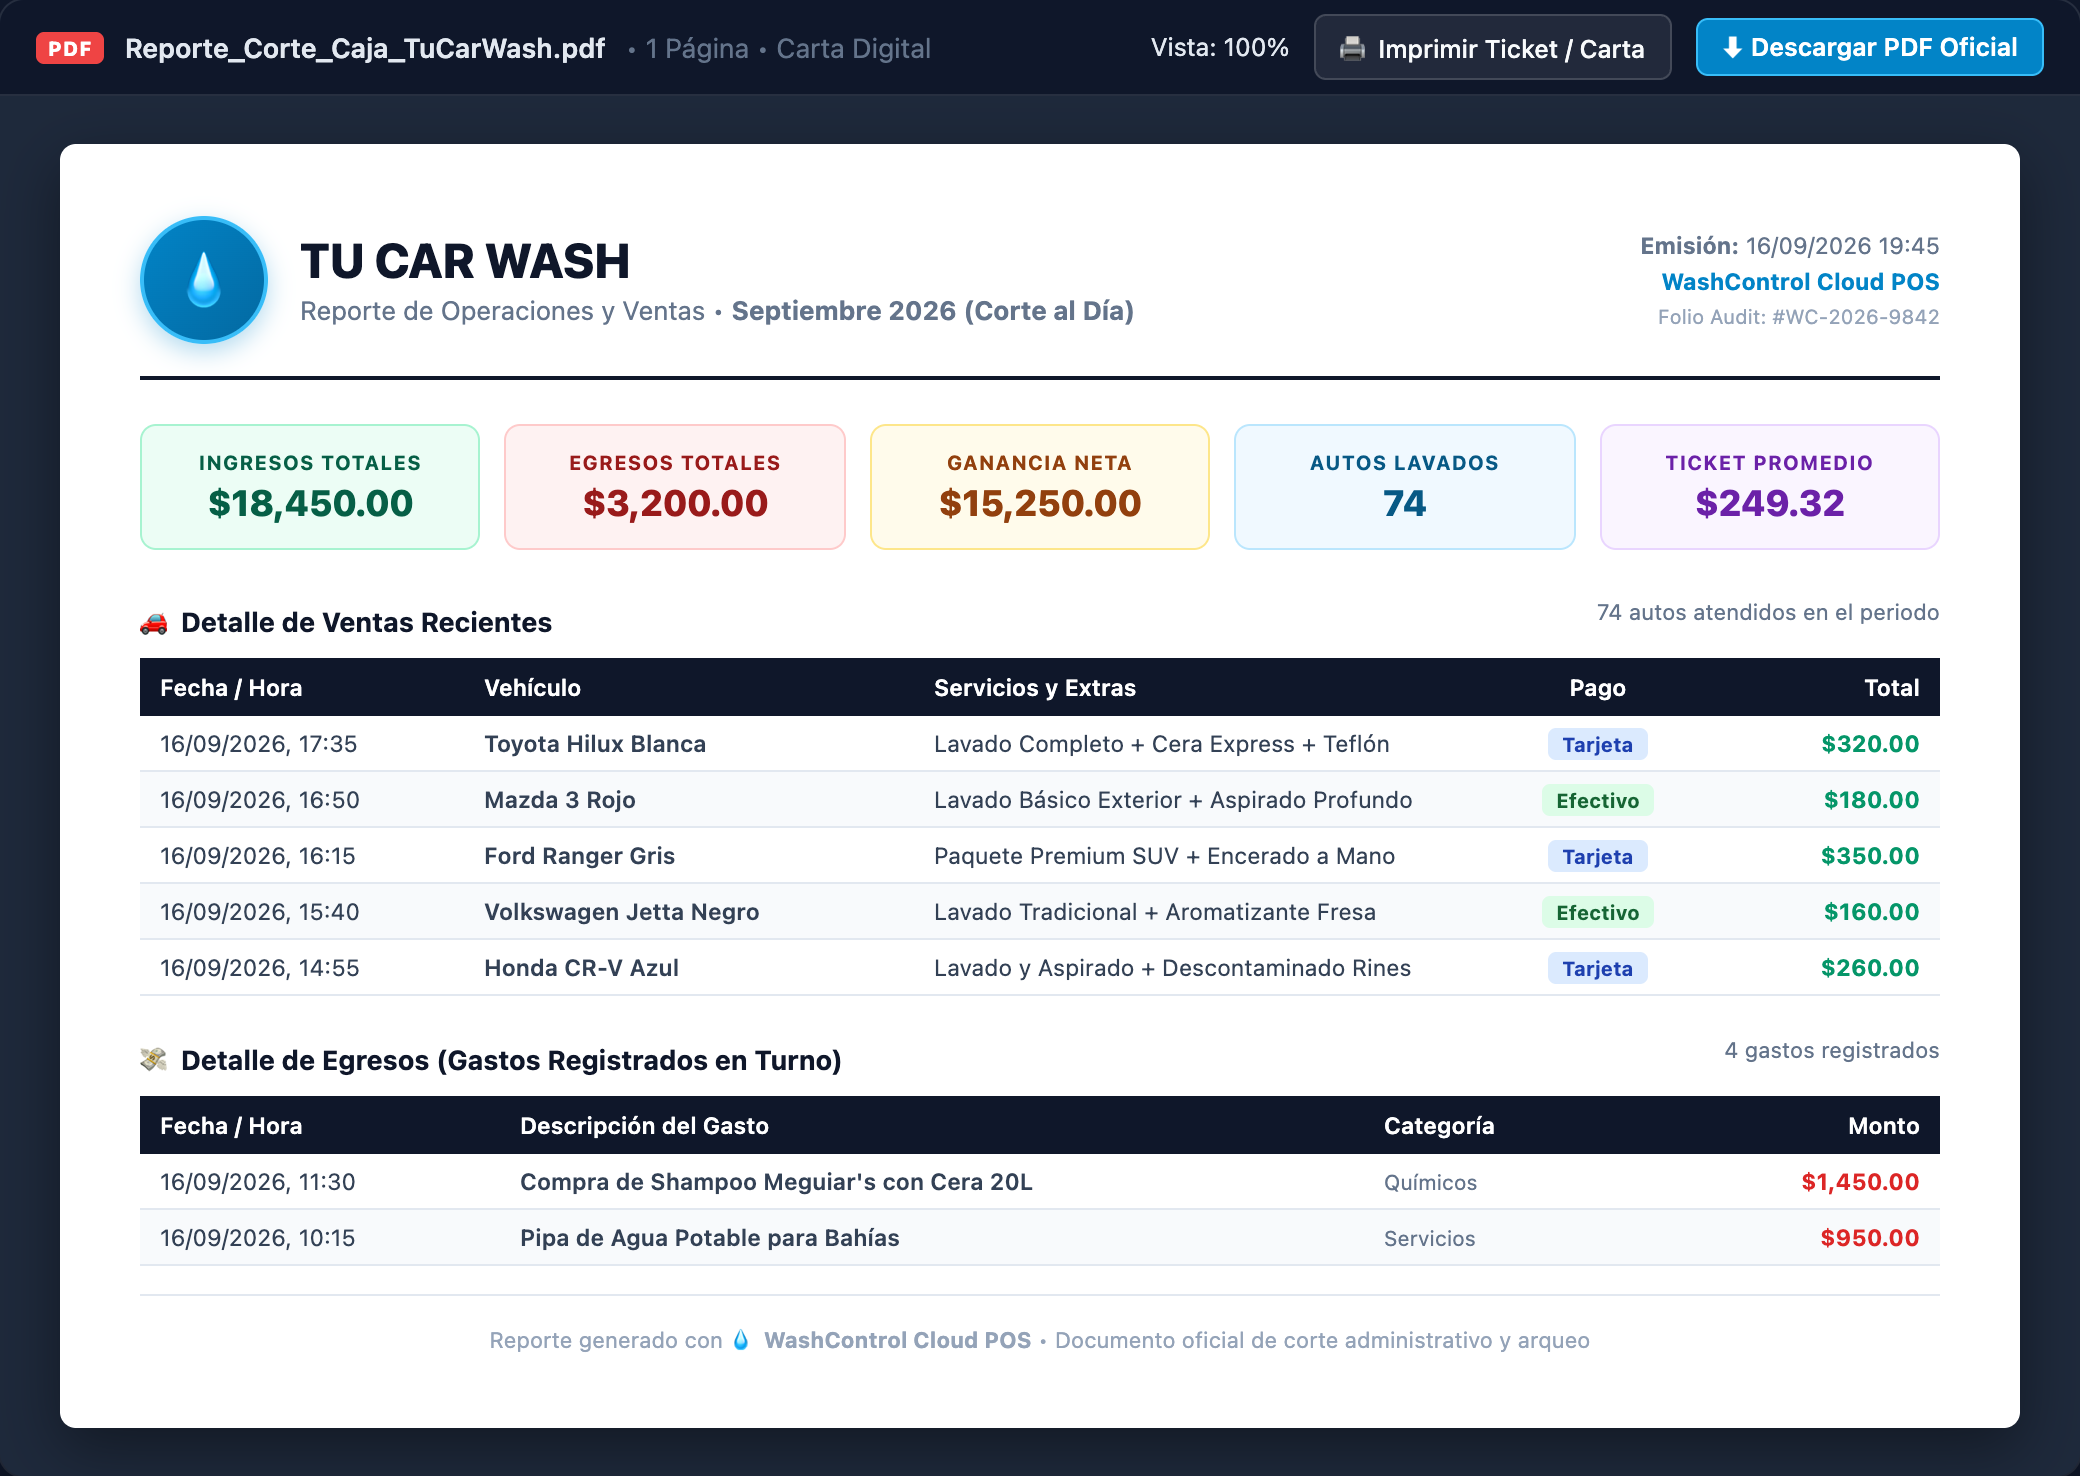
Task: Click the water drop icon in footer
Action: point(741,1340)
